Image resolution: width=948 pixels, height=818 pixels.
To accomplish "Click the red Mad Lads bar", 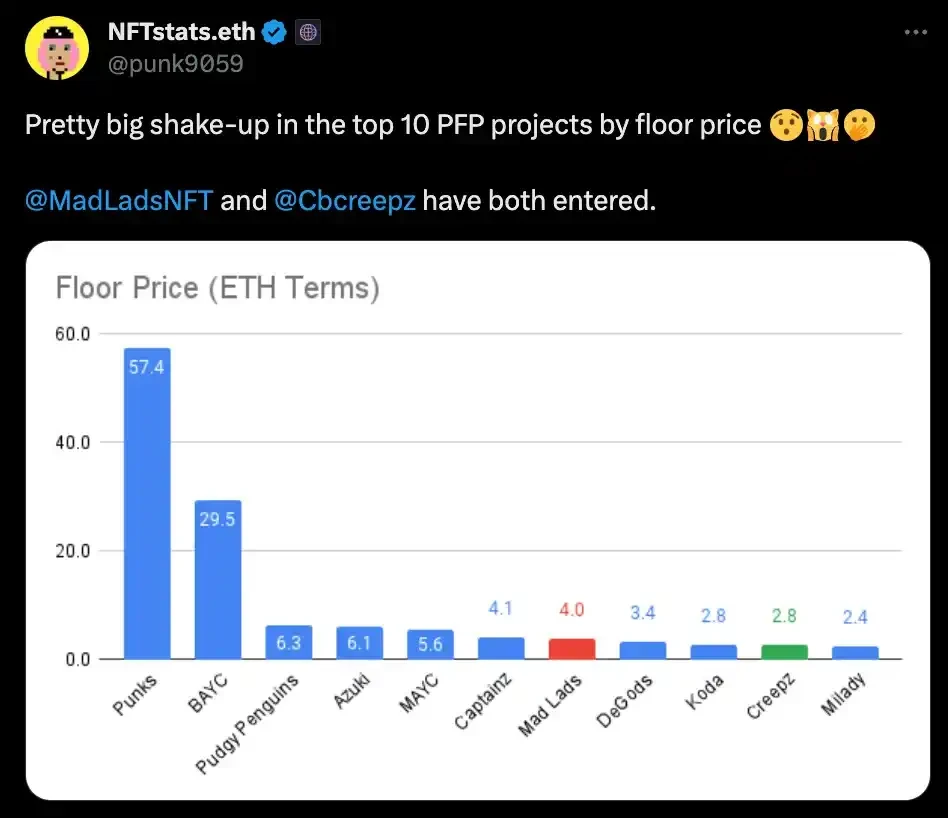I will click(x=572, y=648).
